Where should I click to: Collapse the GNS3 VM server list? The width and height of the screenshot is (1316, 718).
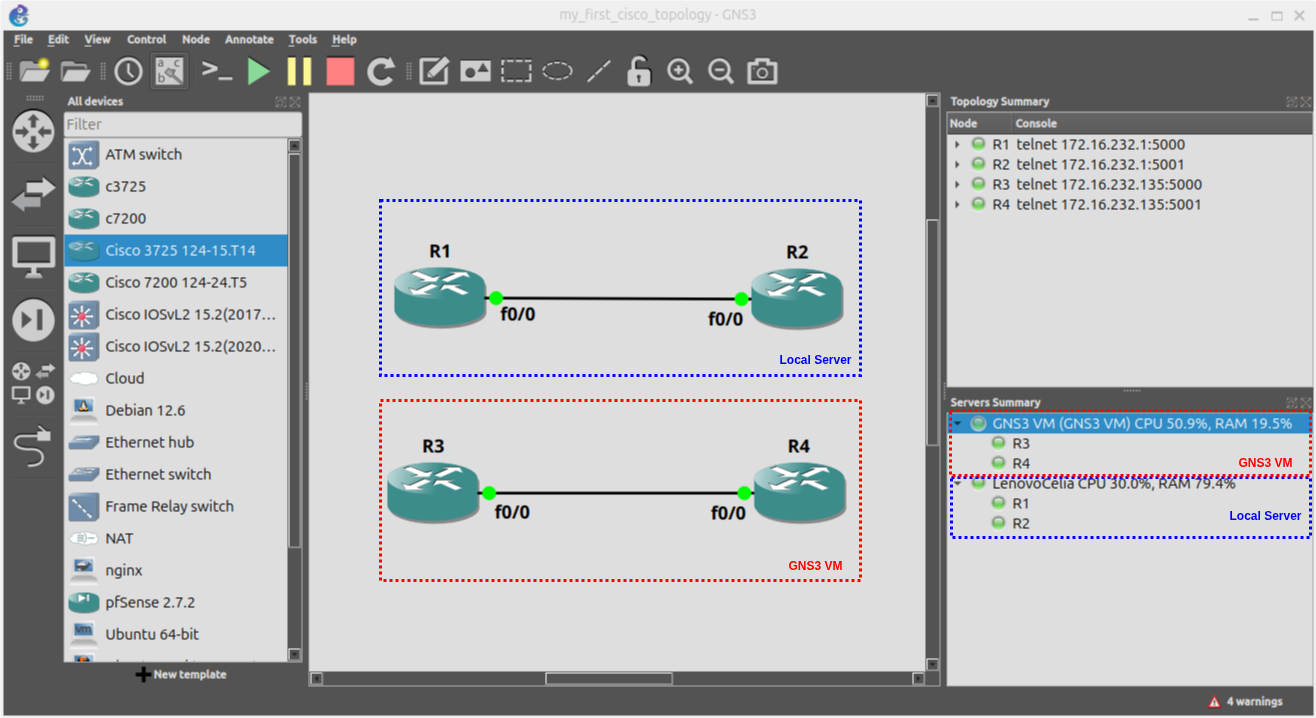pos(957,422)
